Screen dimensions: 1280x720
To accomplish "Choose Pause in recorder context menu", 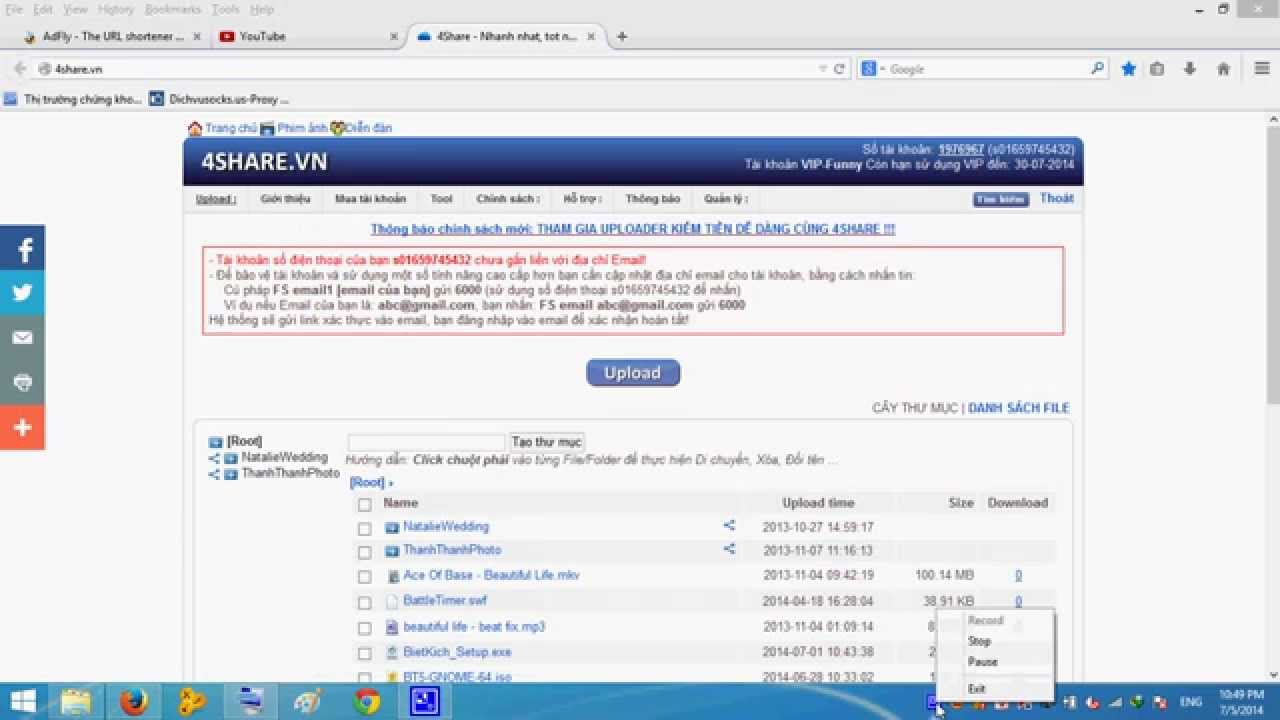I will point(982,662).
